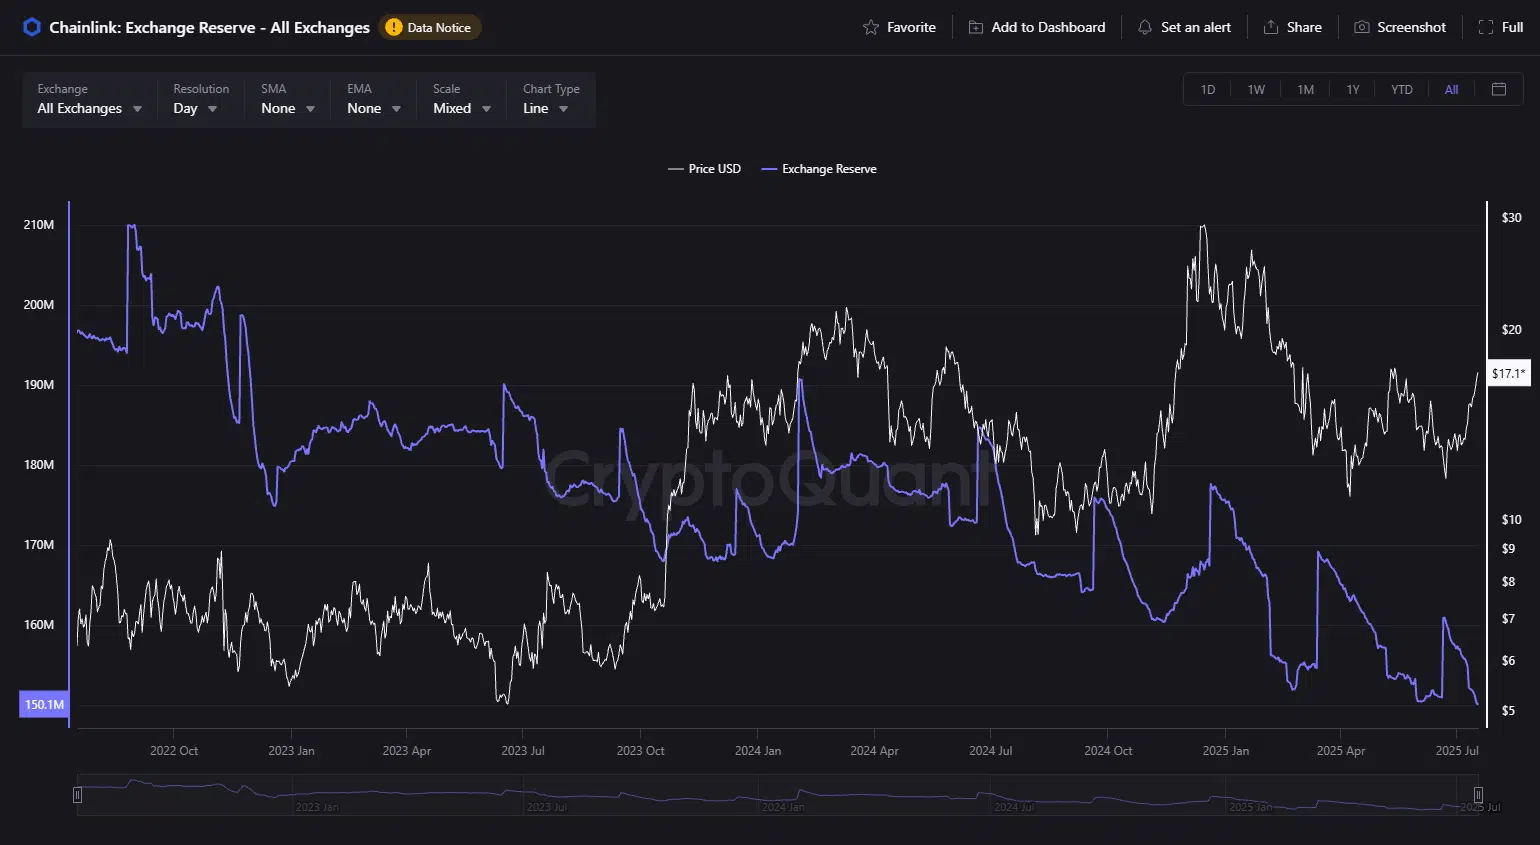1540x845 pixels.
Task: Switch to the 1M time range tab
Action: pyautogui.click(x=1305, y=89)
